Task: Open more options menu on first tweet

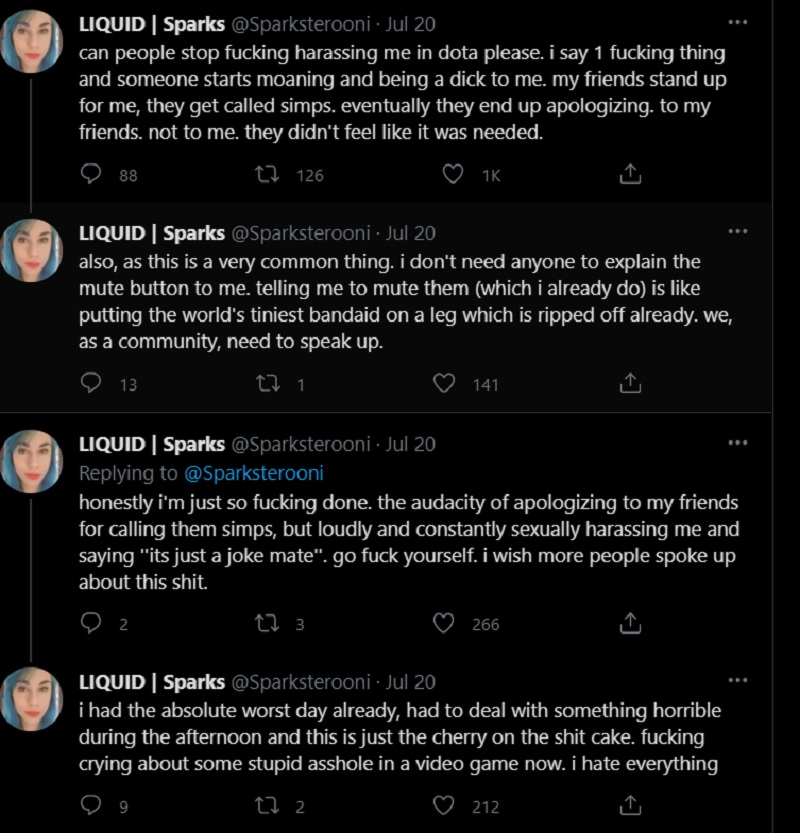Action: point(738,22)
